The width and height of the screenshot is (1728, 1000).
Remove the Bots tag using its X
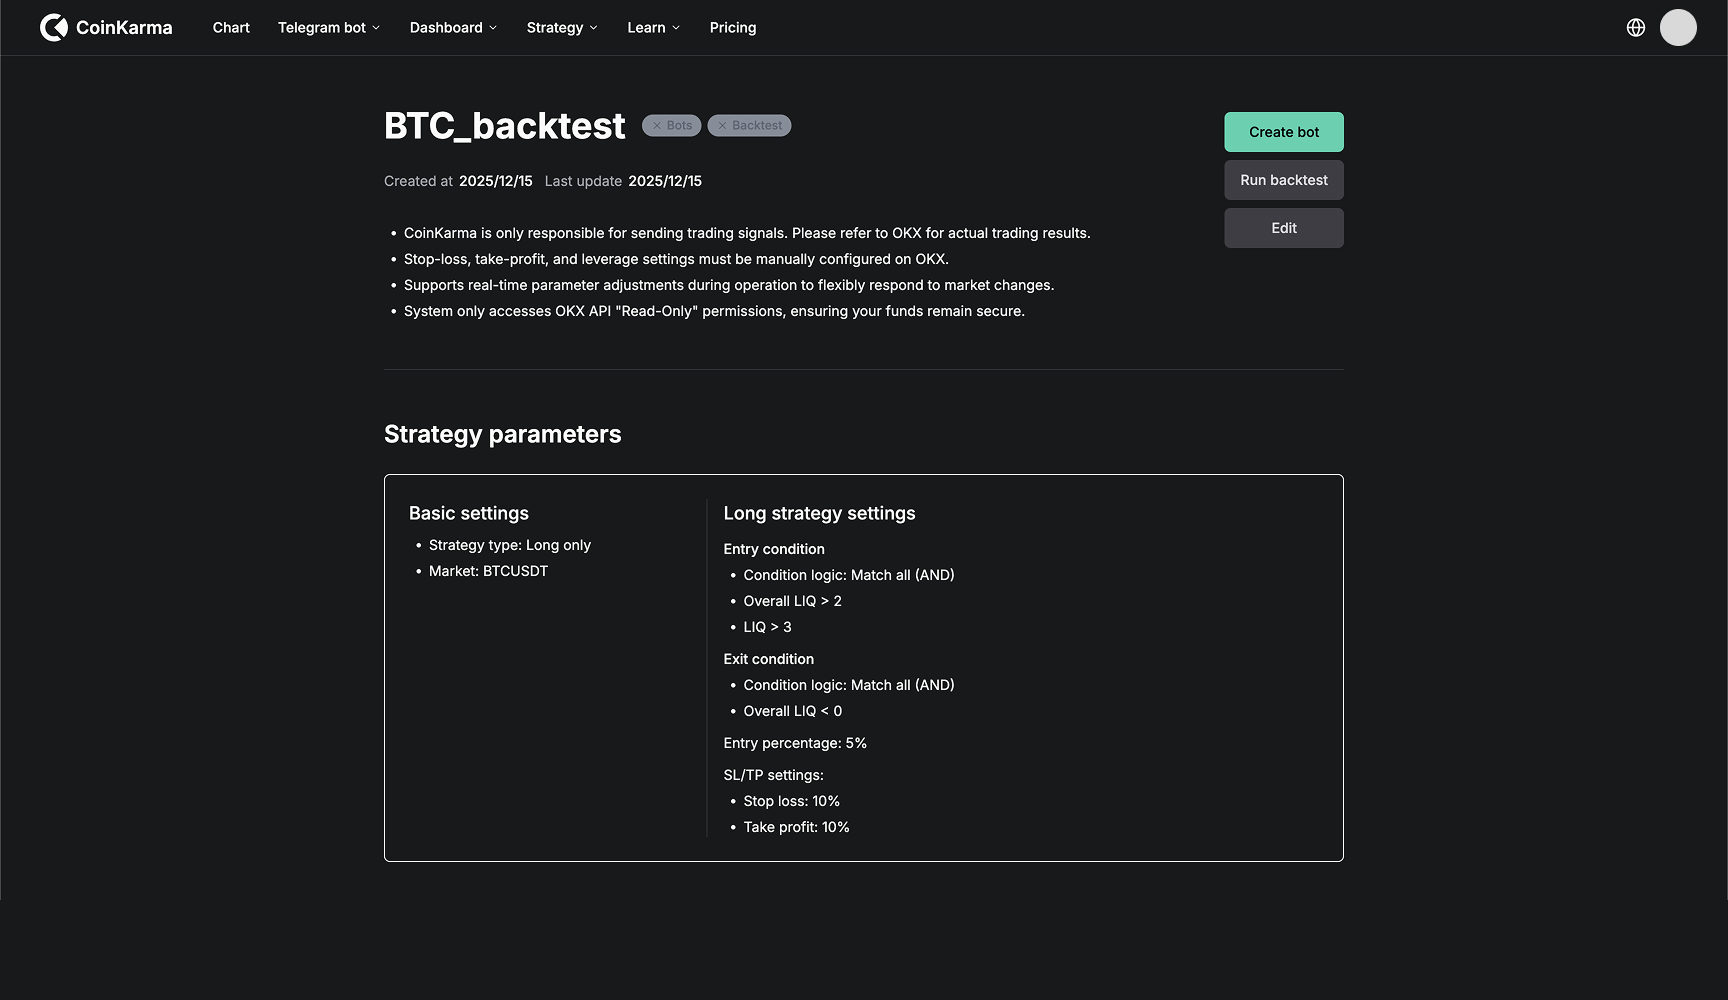coord(657,126)
